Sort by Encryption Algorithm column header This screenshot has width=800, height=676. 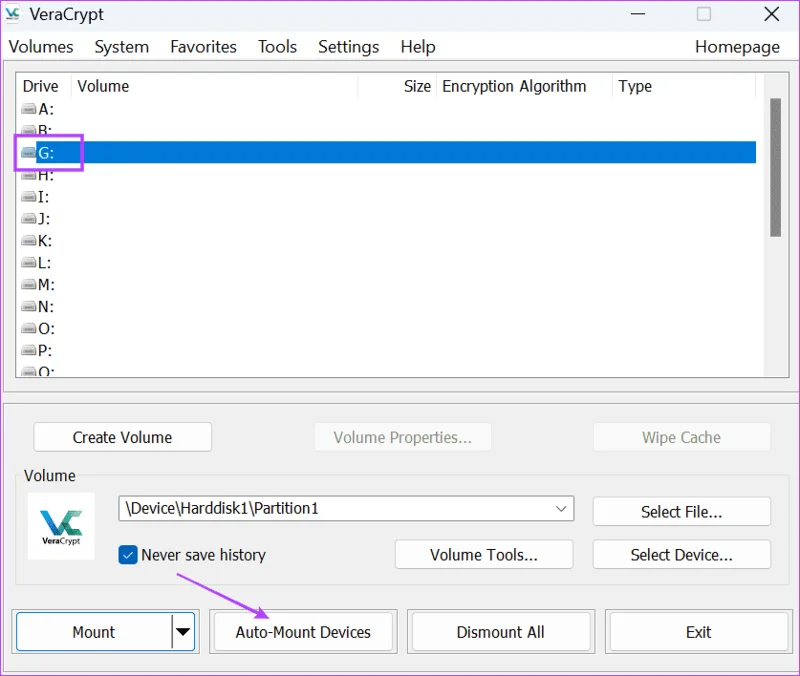524,86
